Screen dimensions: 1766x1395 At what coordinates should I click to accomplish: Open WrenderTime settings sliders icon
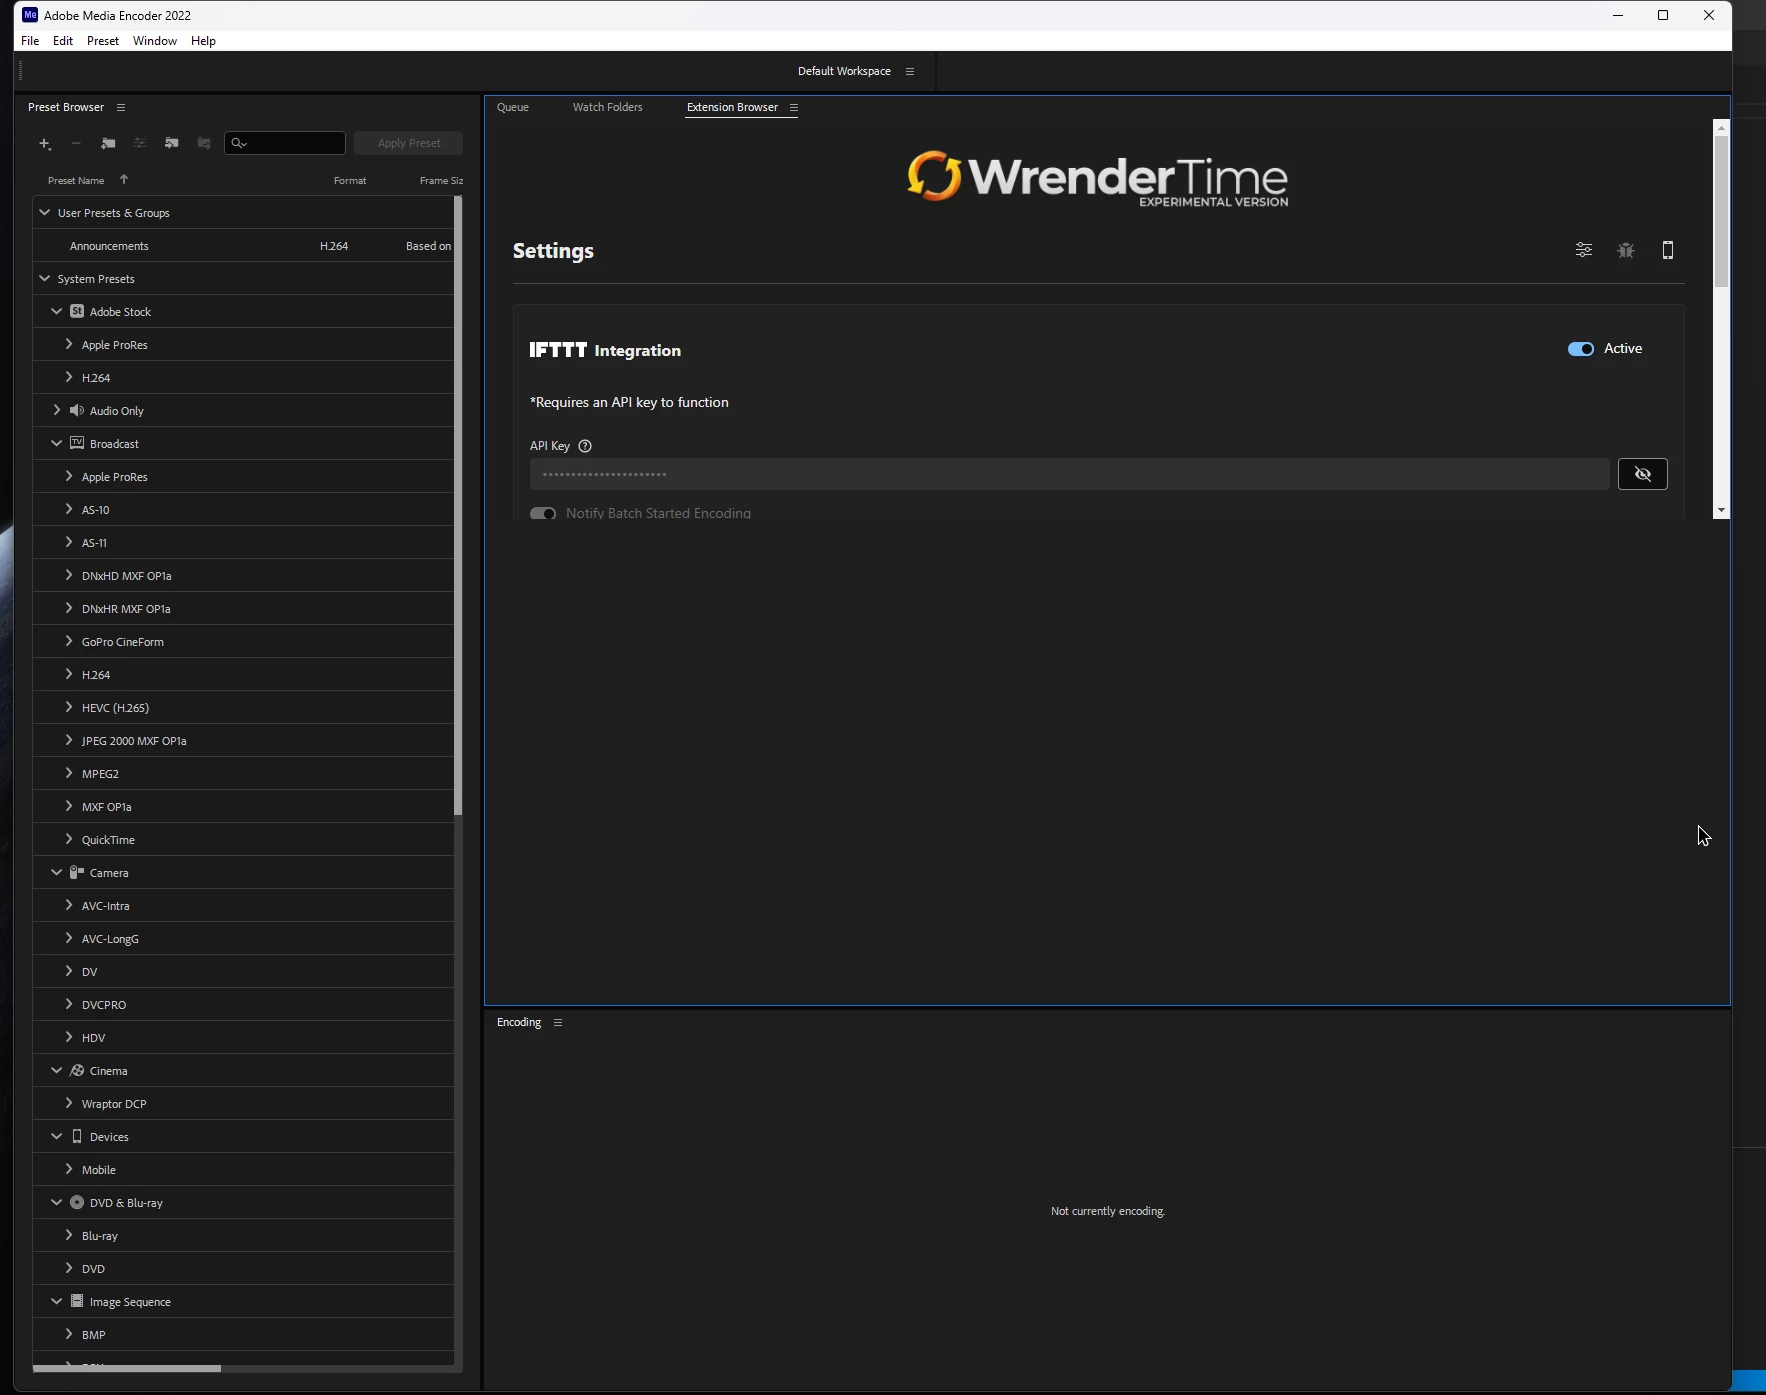[x=1584, y=250]
